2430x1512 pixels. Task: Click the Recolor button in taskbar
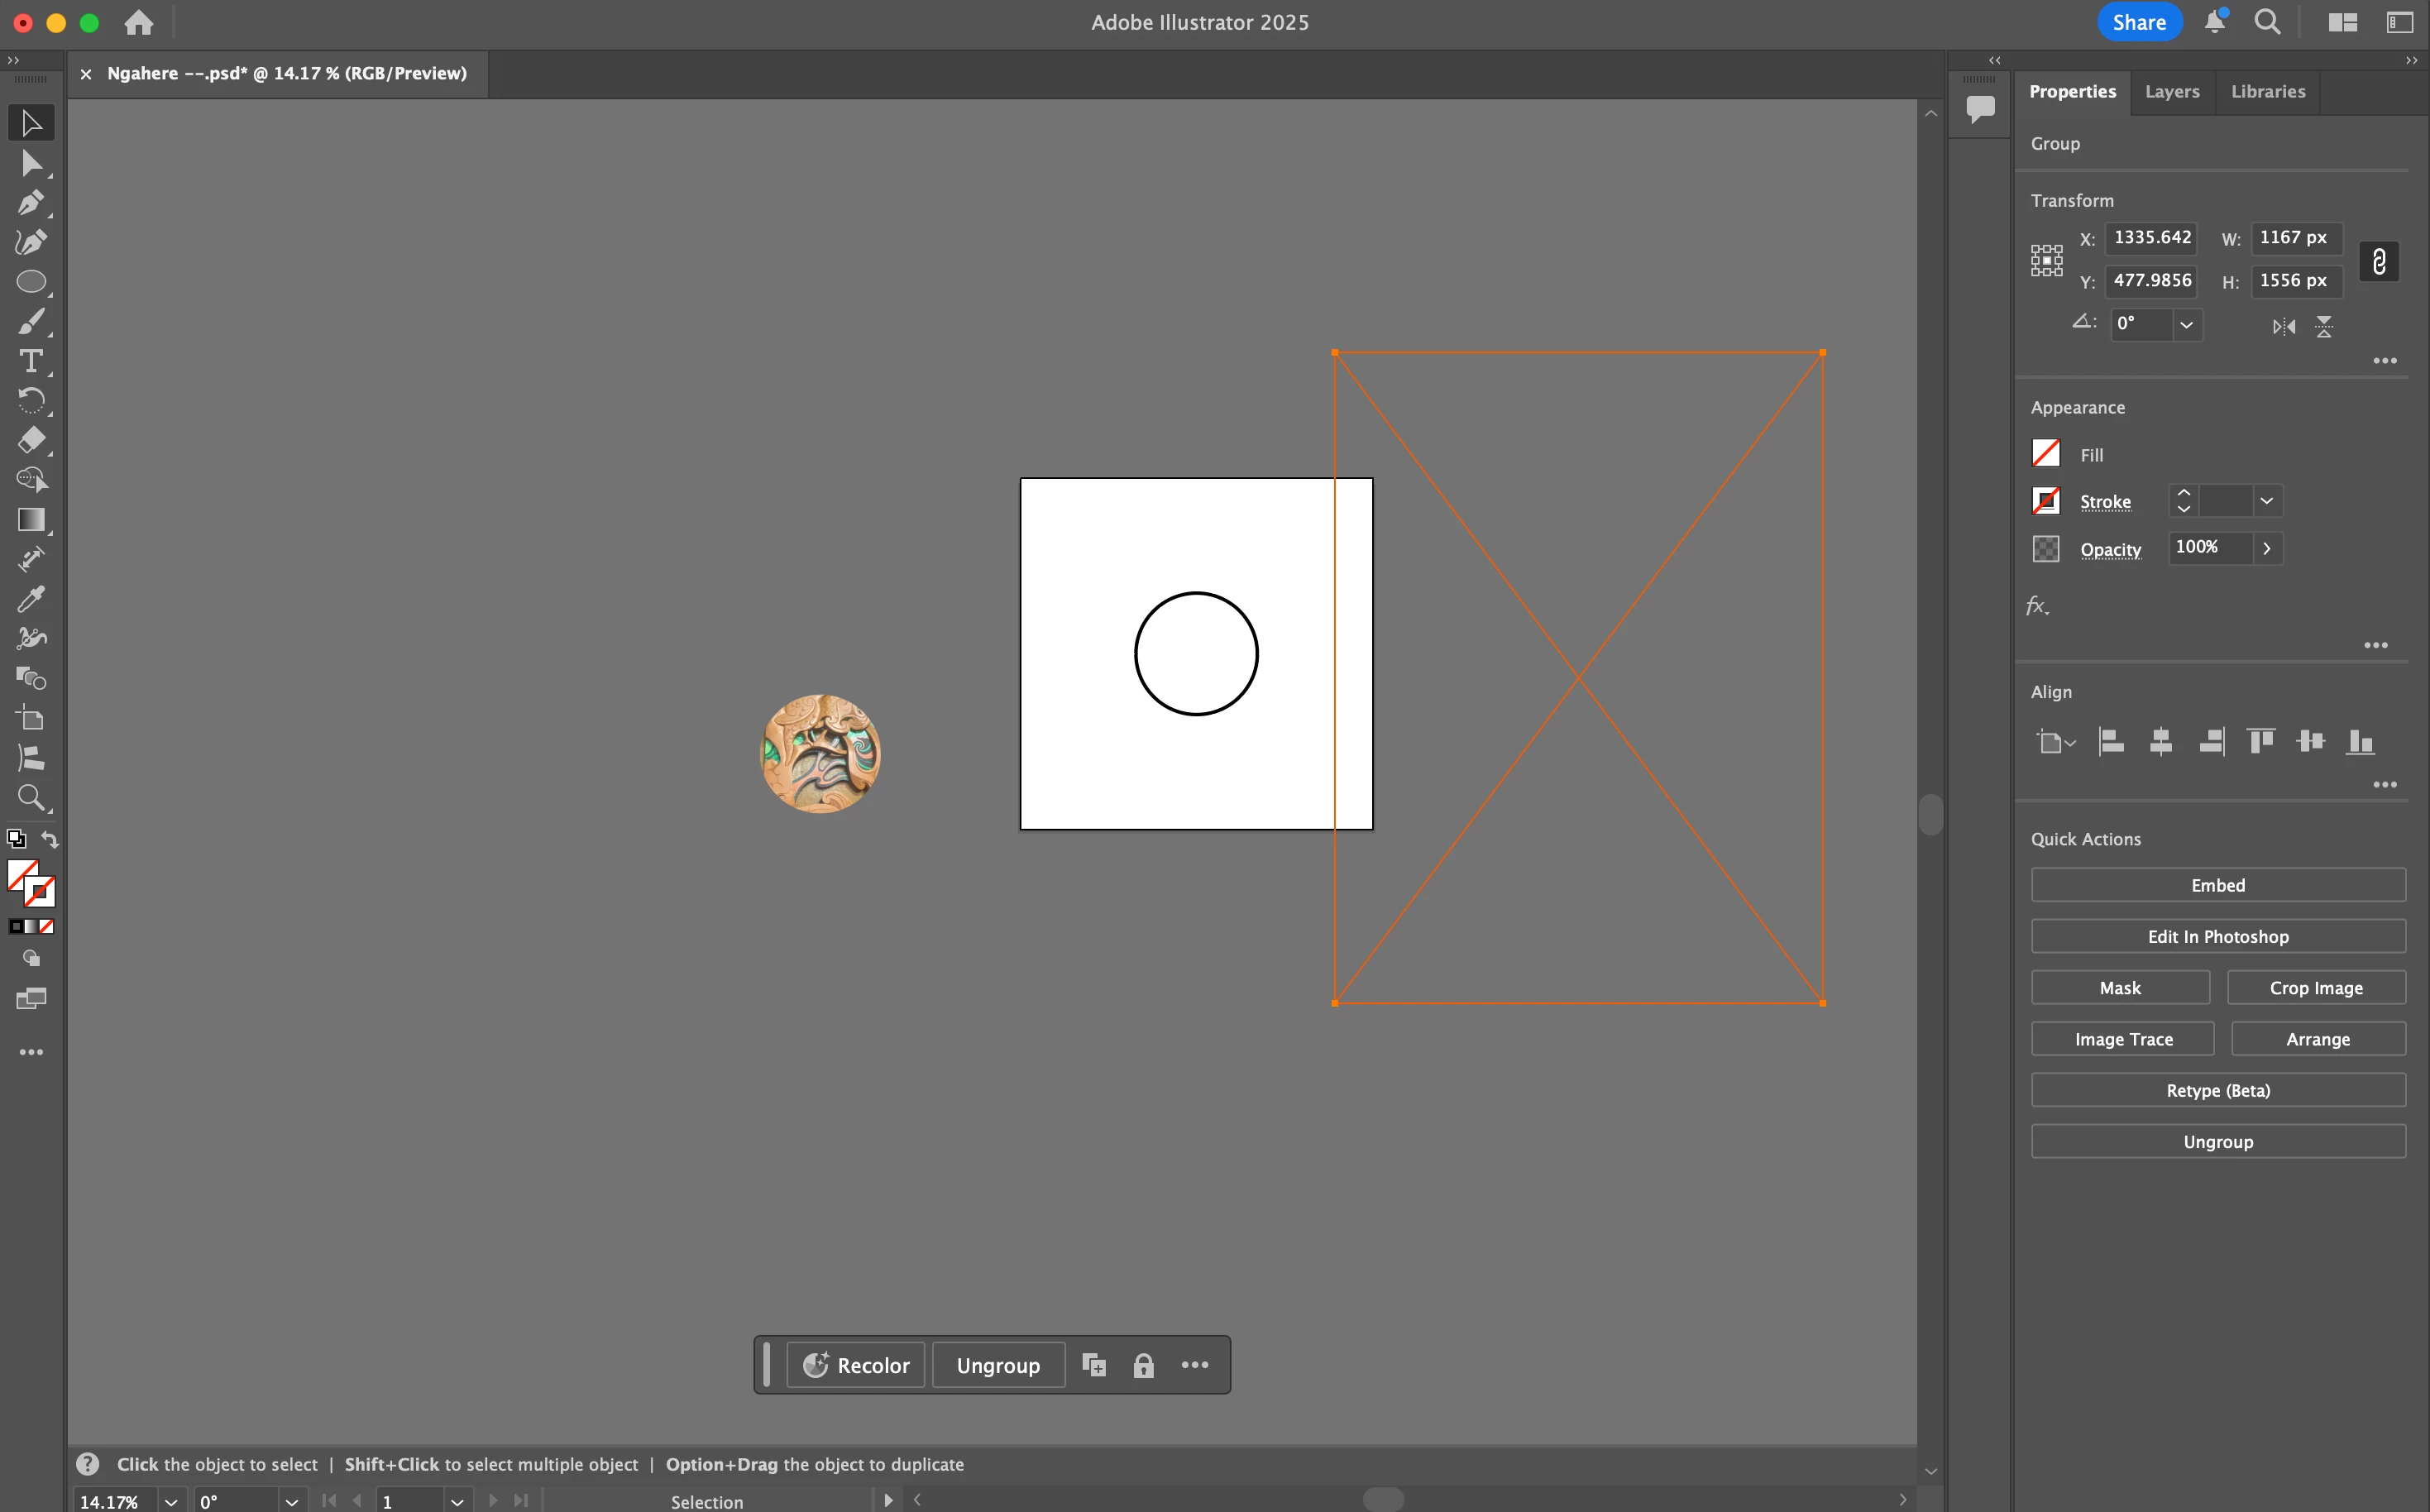(x=856, y=1365)
